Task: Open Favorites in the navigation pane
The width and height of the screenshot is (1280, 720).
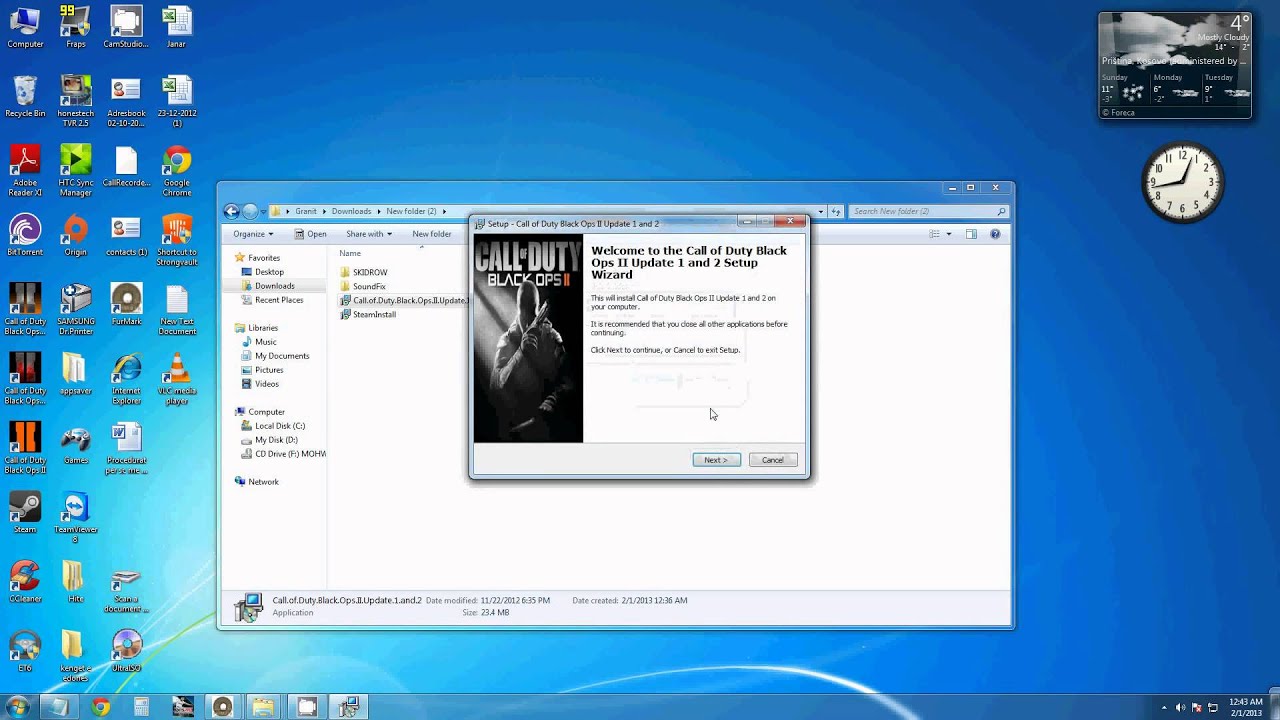Action: [264, 258]
